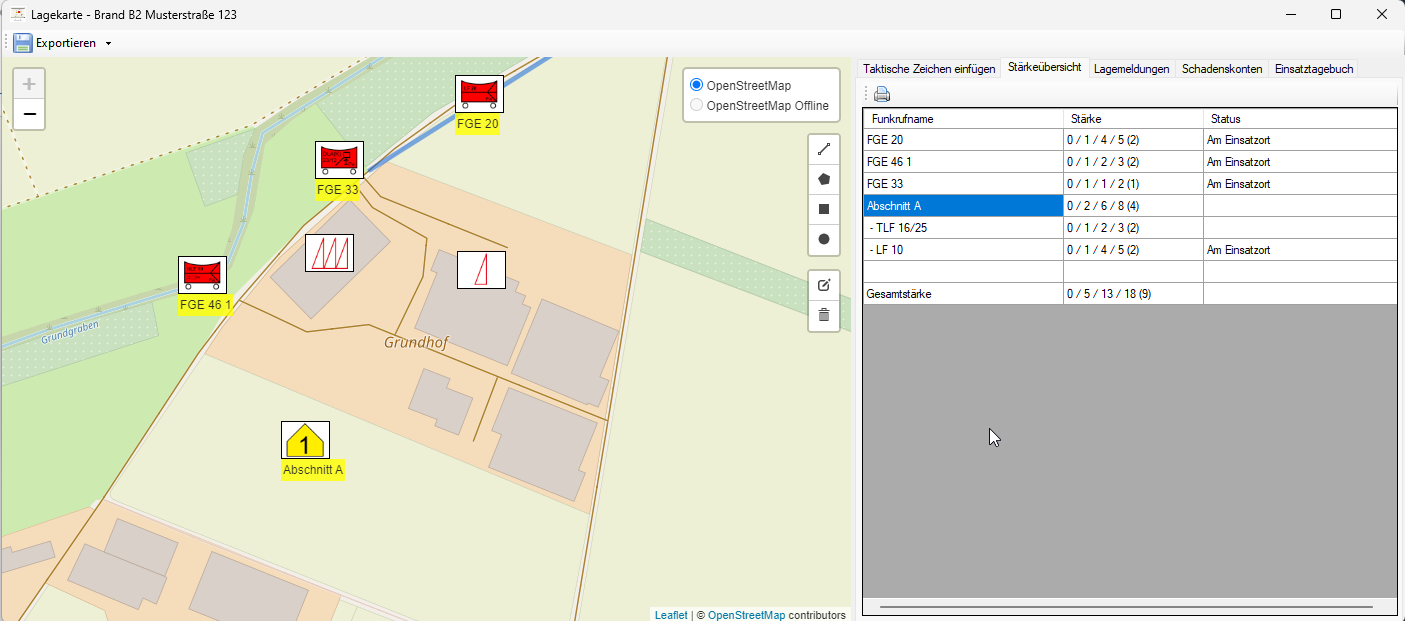Open the Exportieren dropdown arrow
This screenshot has width=1405, height=621.
108,43
